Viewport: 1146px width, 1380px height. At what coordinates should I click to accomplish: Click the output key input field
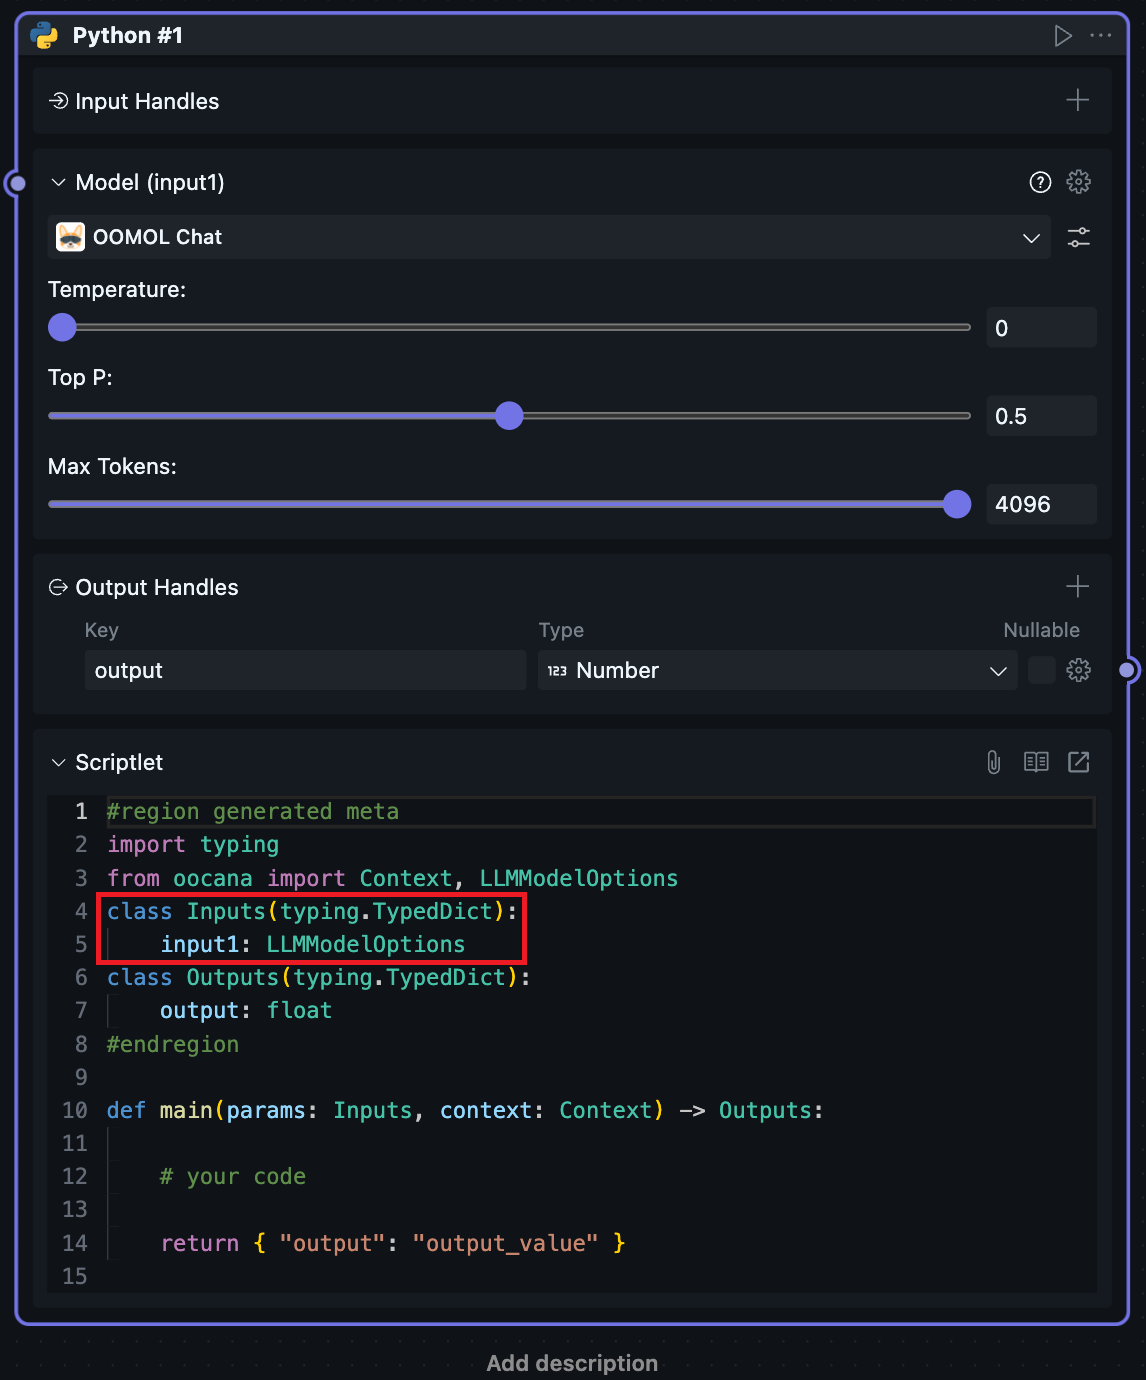[x=305, y=670]
